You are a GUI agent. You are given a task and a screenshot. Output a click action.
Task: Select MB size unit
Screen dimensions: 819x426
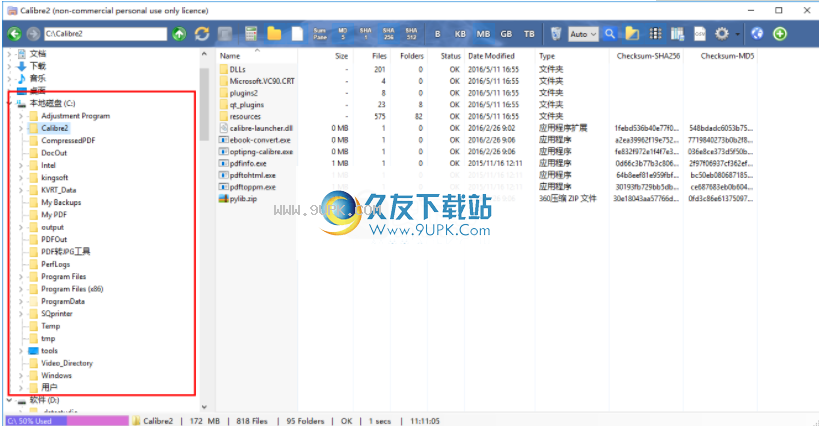coord(483,34)
